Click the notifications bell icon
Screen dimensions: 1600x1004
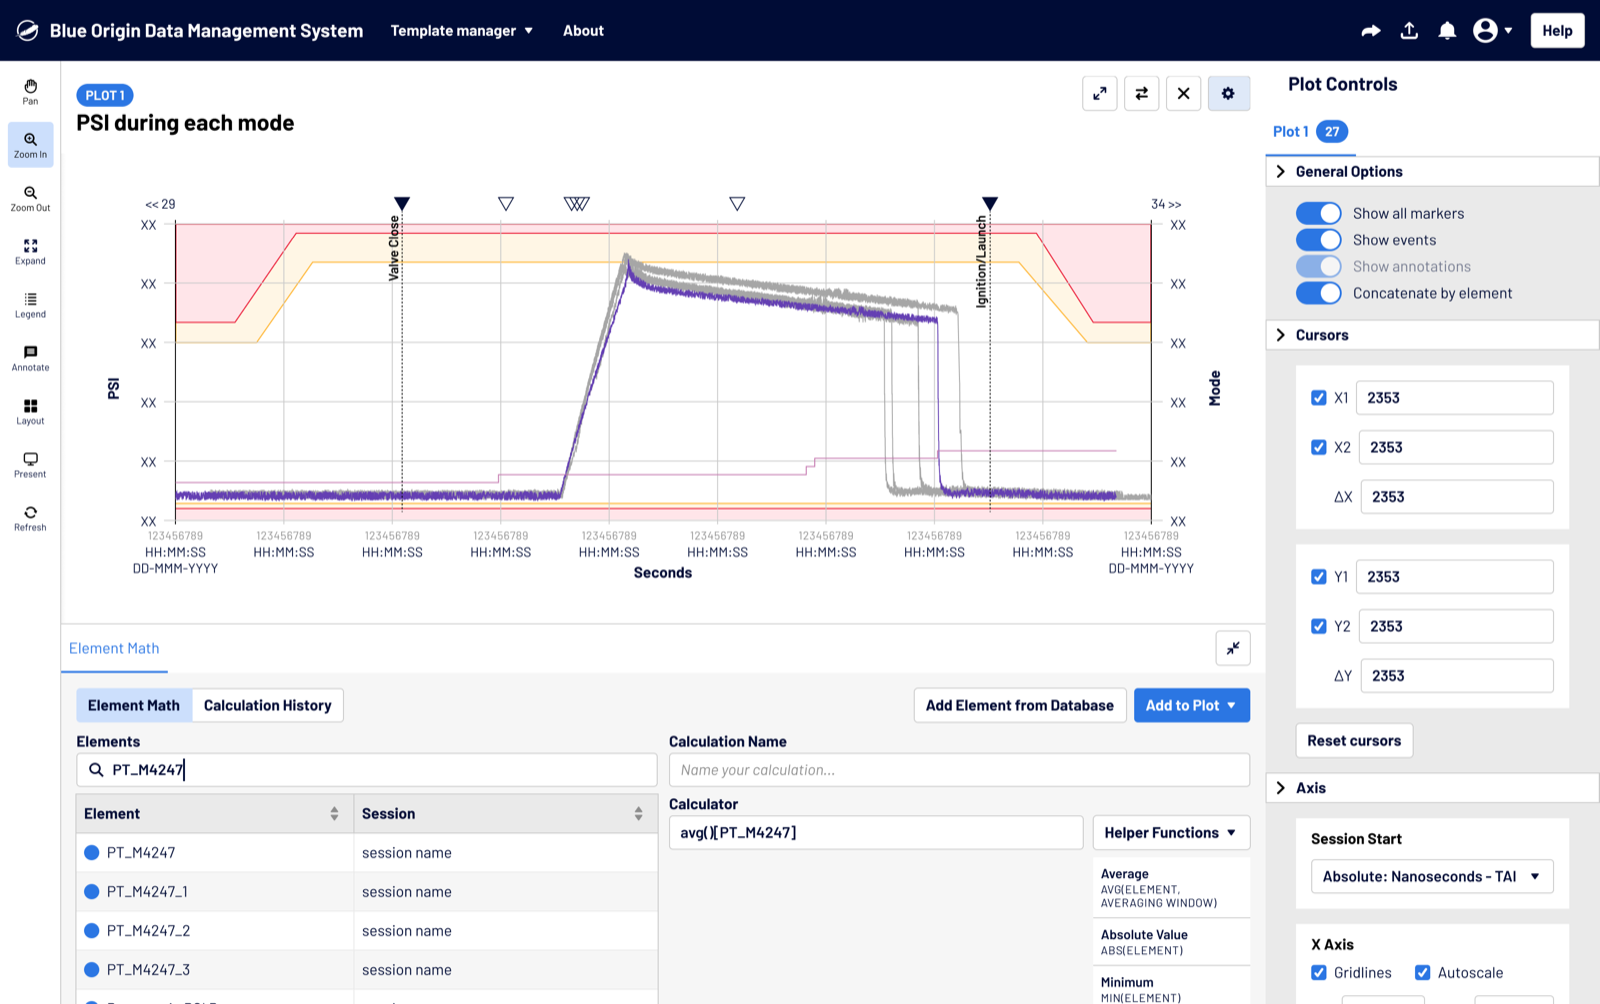click(x=1446, y=31)
